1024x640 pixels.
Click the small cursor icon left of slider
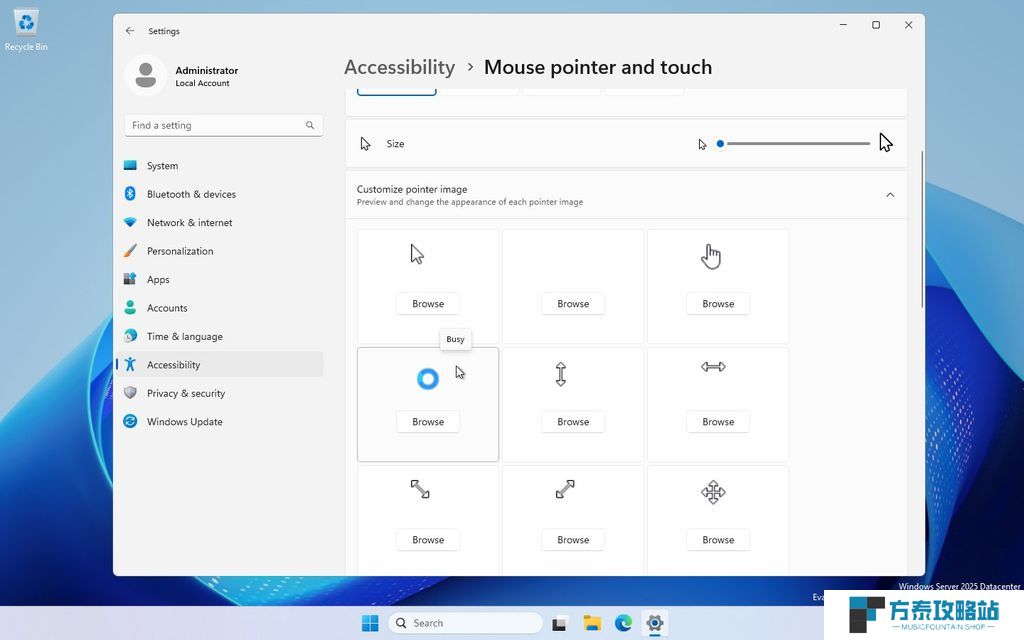(702, 144)
